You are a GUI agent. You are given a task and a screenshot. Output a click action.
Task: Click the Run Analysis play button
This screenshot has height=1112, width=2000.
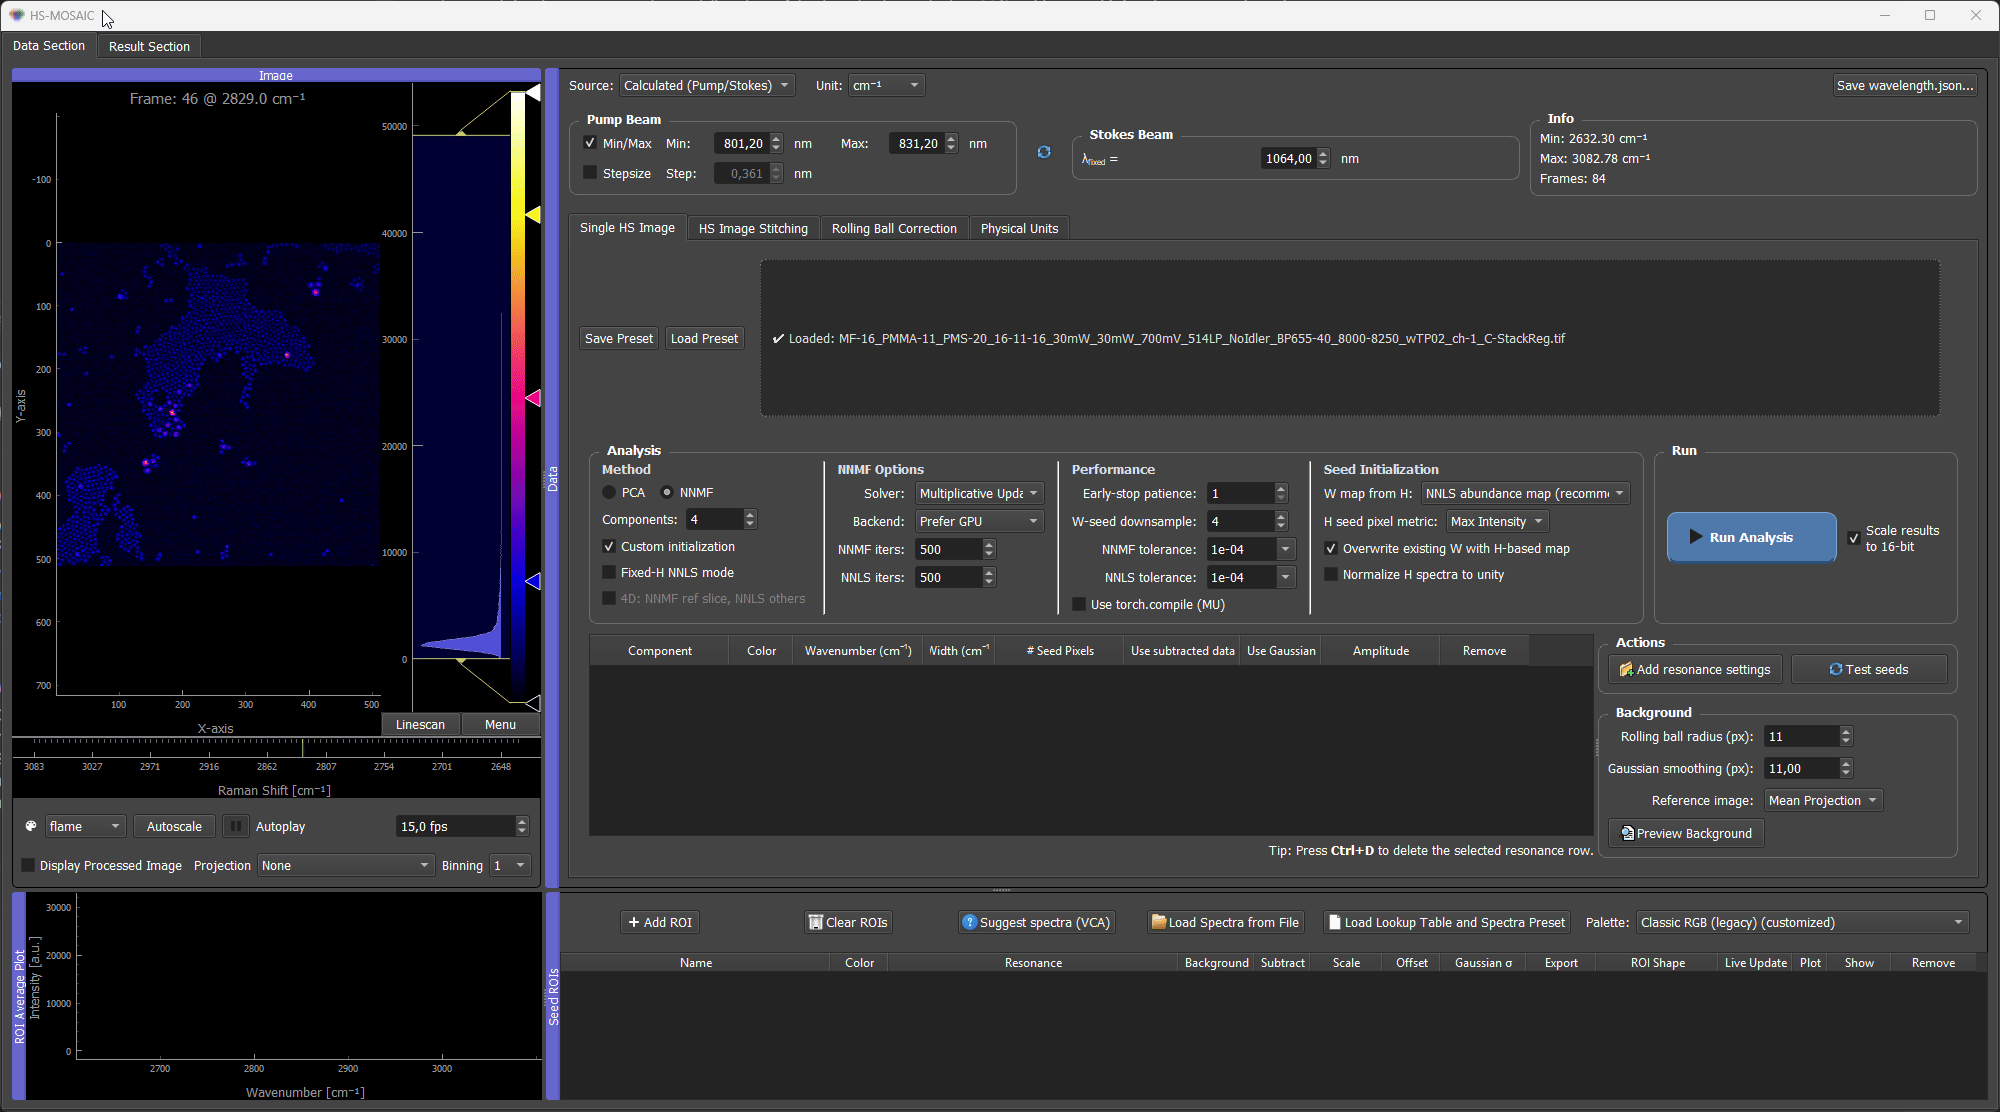pyautogui.click(x=1751, y=537)
